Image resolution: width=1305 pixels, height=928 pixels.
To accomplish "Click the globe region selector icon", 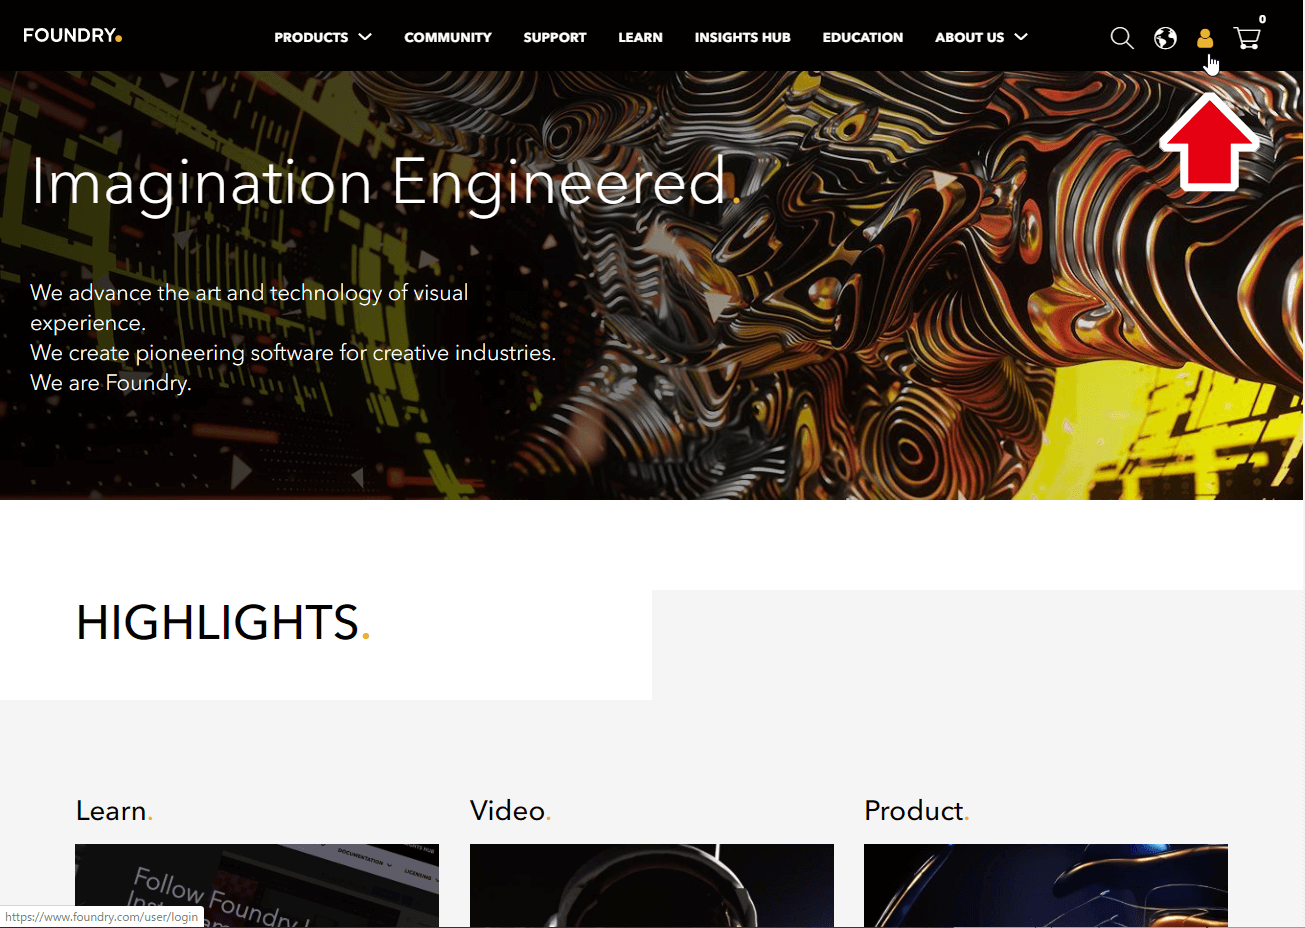I will 1165,38.
